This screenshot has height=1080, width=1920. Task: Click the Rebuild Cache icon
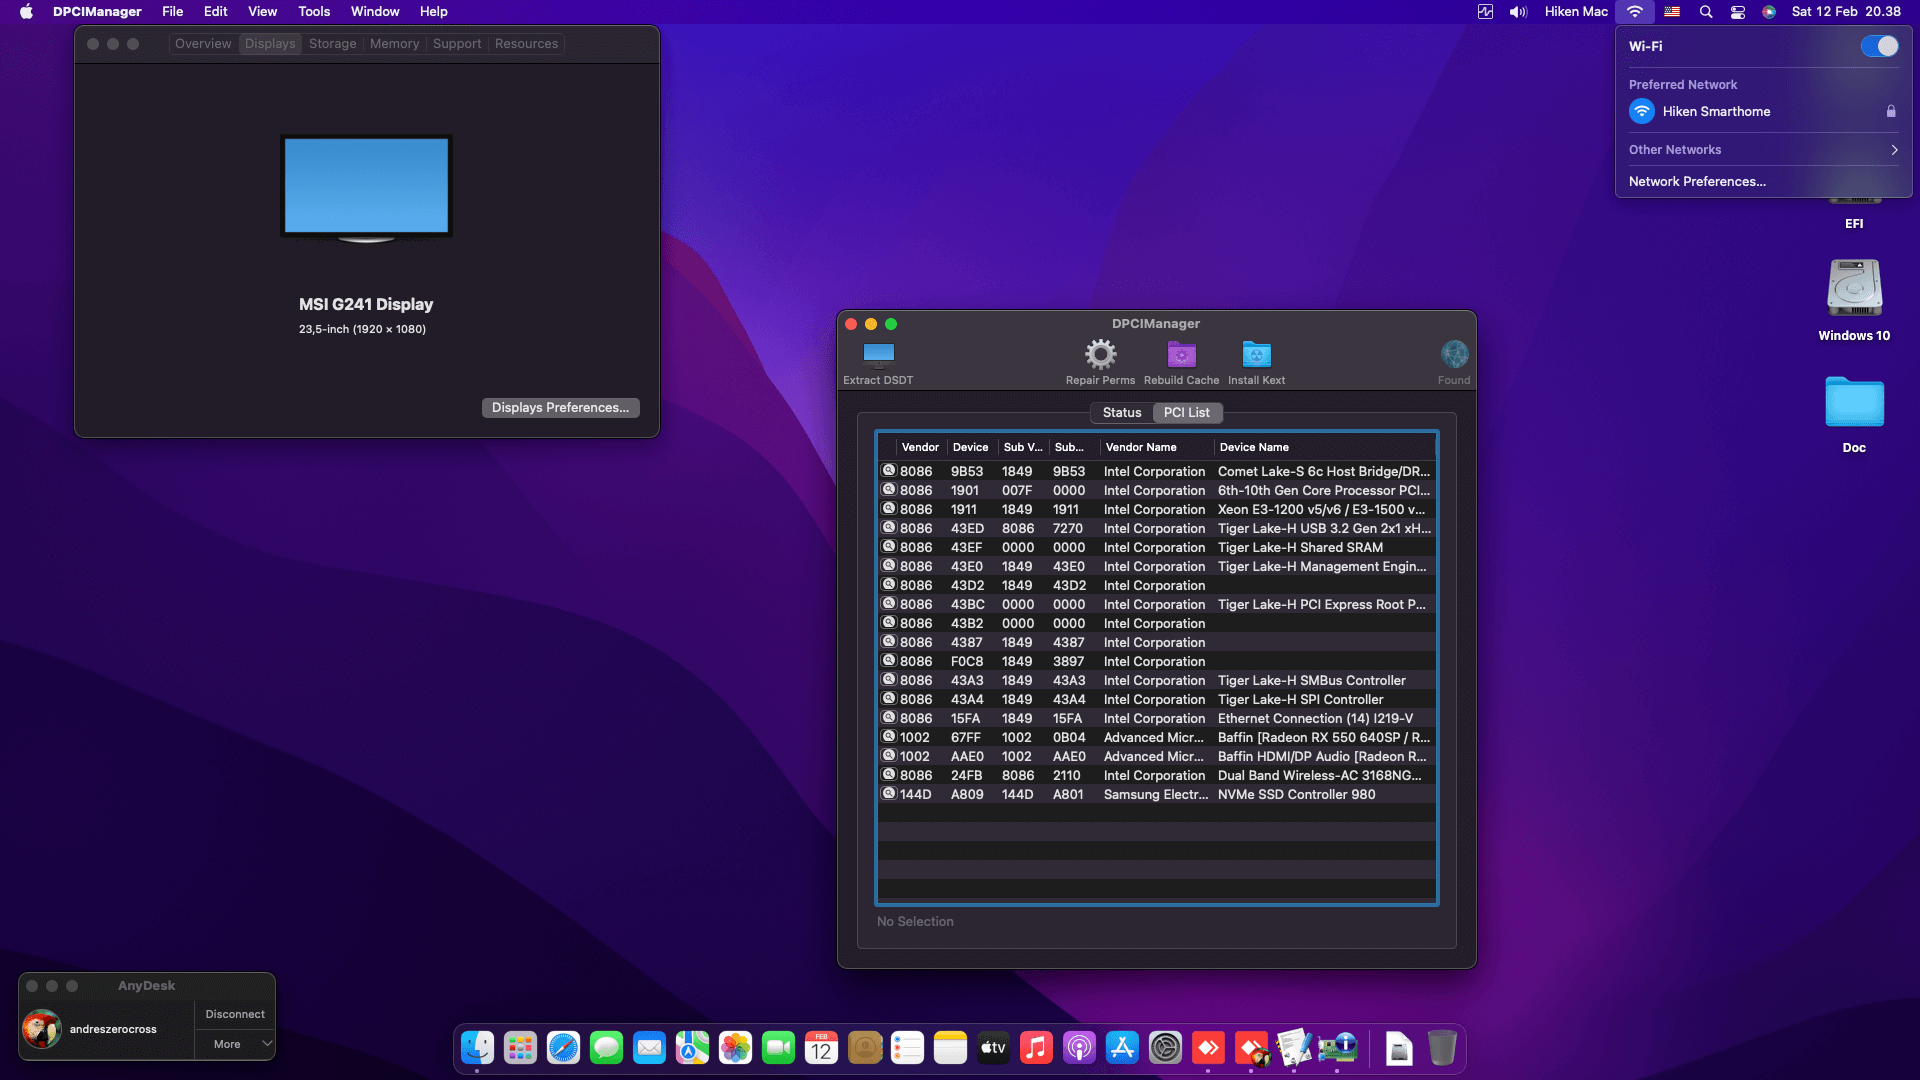1181,355
